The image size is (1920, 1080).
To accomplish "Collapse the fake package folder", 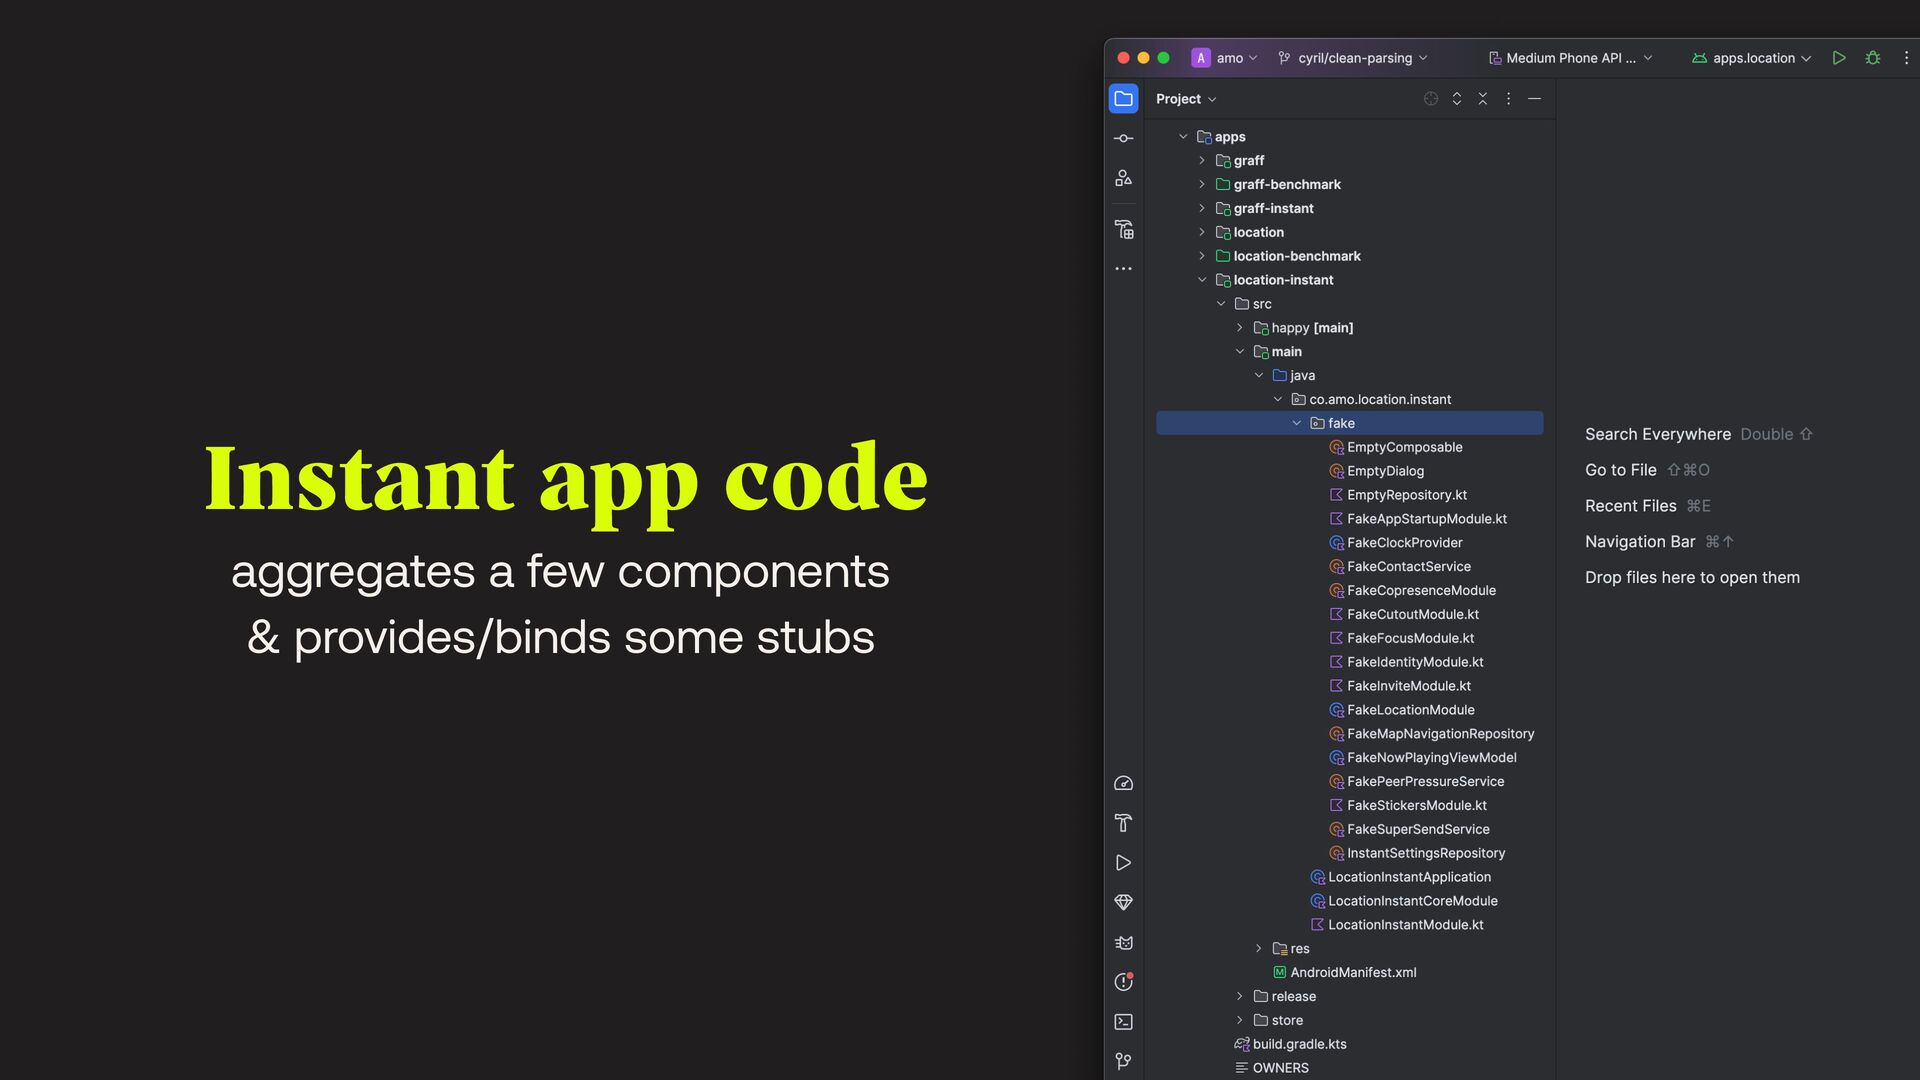I will 1297,423.
